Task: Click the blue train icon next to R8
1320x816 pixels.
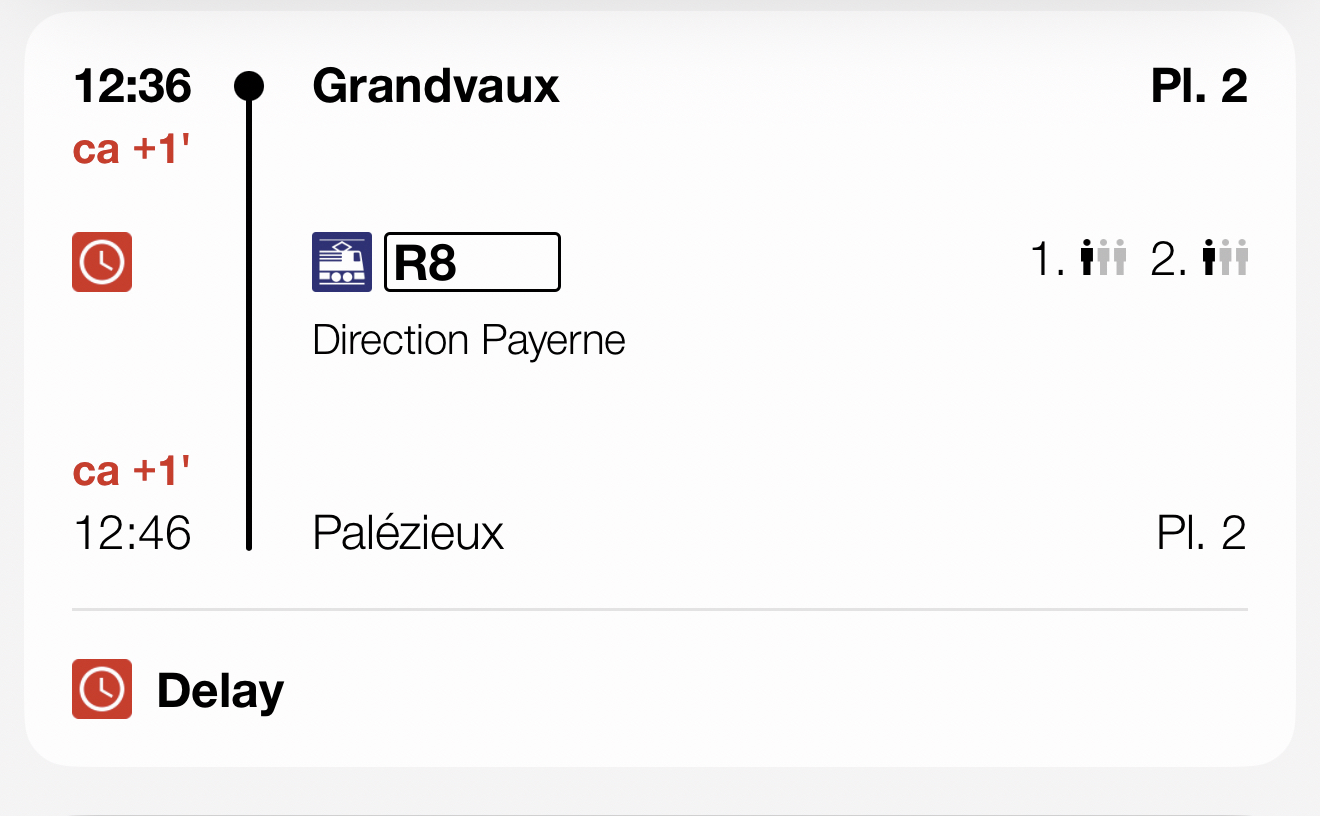Action: coord(342,262)
